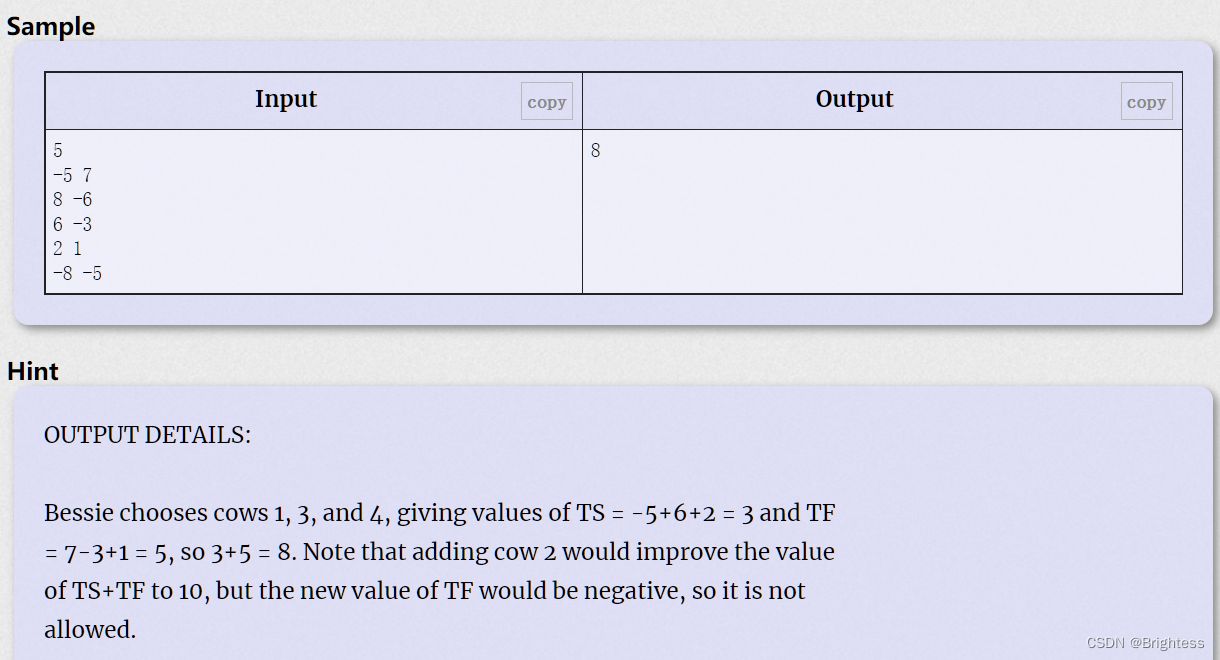
Task: Click the "CSDN @Brightess" watermark
Action: point(1145,643)
